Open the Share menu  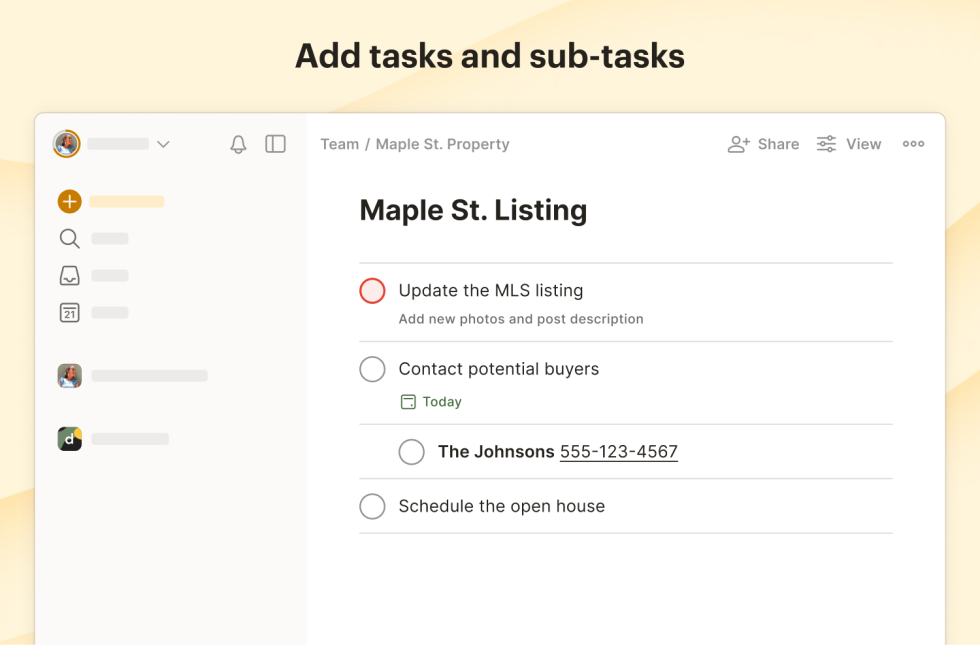point(763,144)
